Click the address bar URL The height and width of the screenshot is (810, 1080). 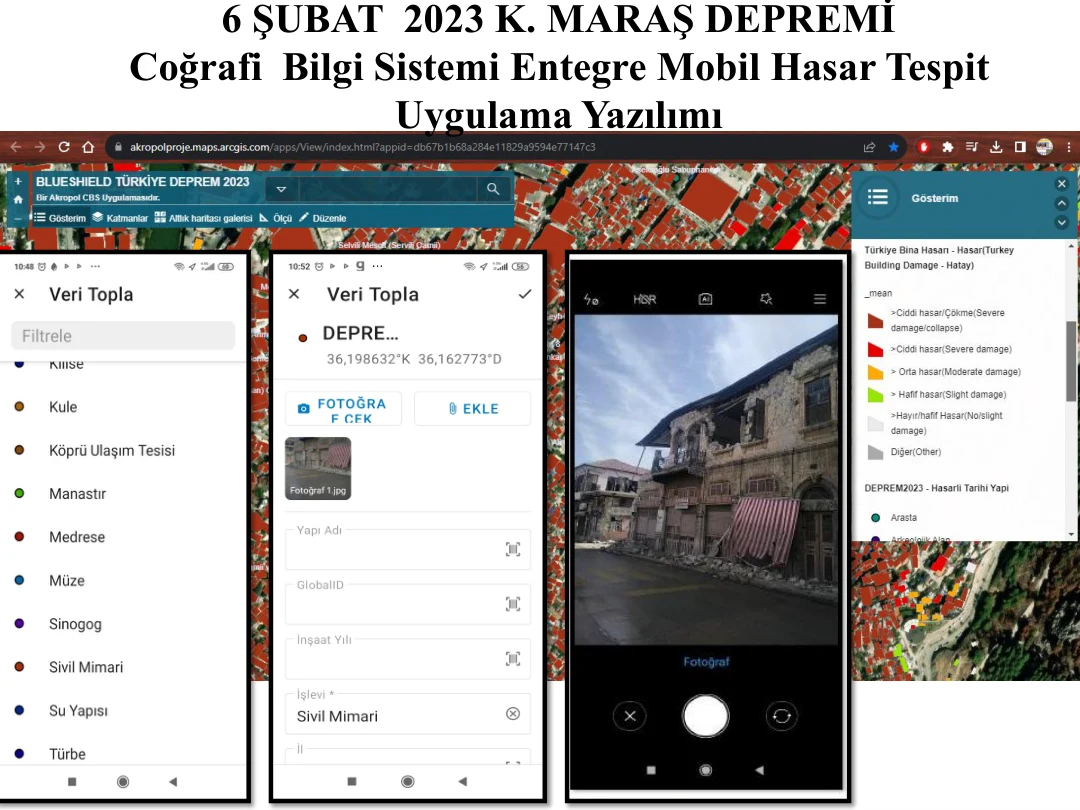pyautogui.click(x=362, y=147)
